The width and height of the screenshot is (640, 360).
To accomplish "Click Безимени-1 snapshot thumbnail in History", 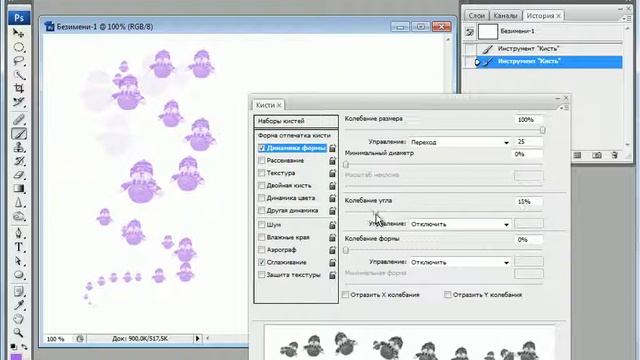I will 488,31.
